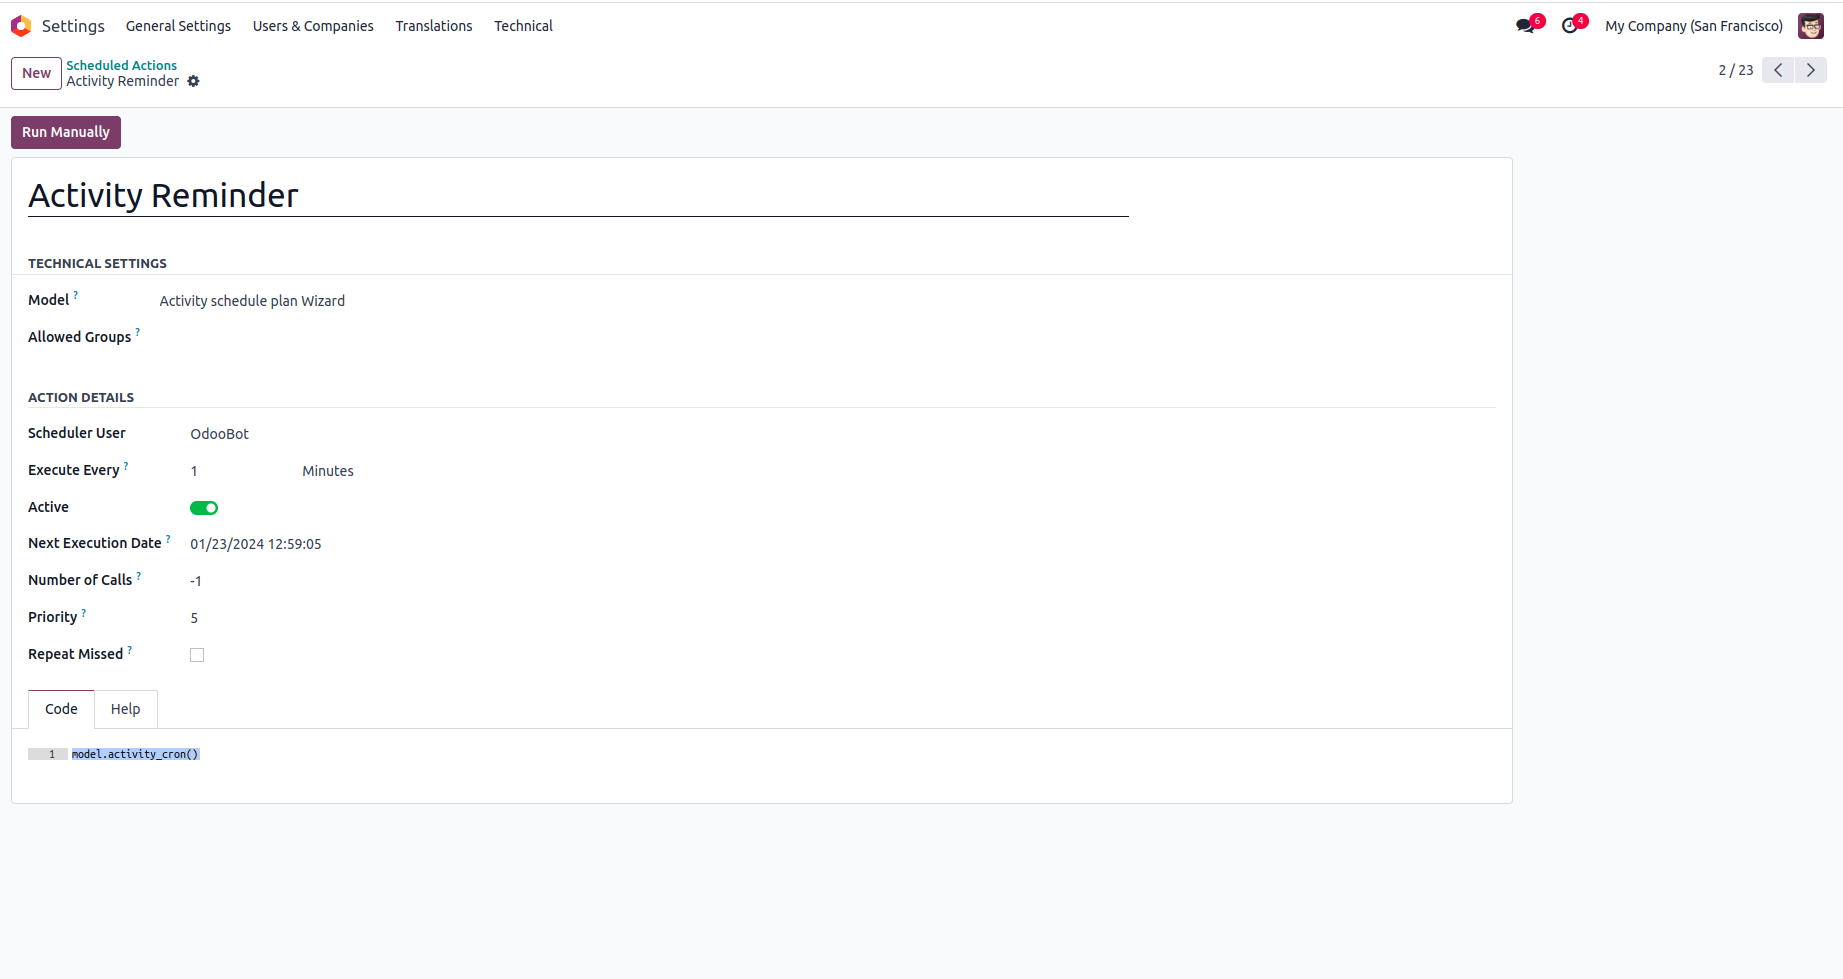Click the Action Details section heading
1843x979 pixels.
[81, 397]
